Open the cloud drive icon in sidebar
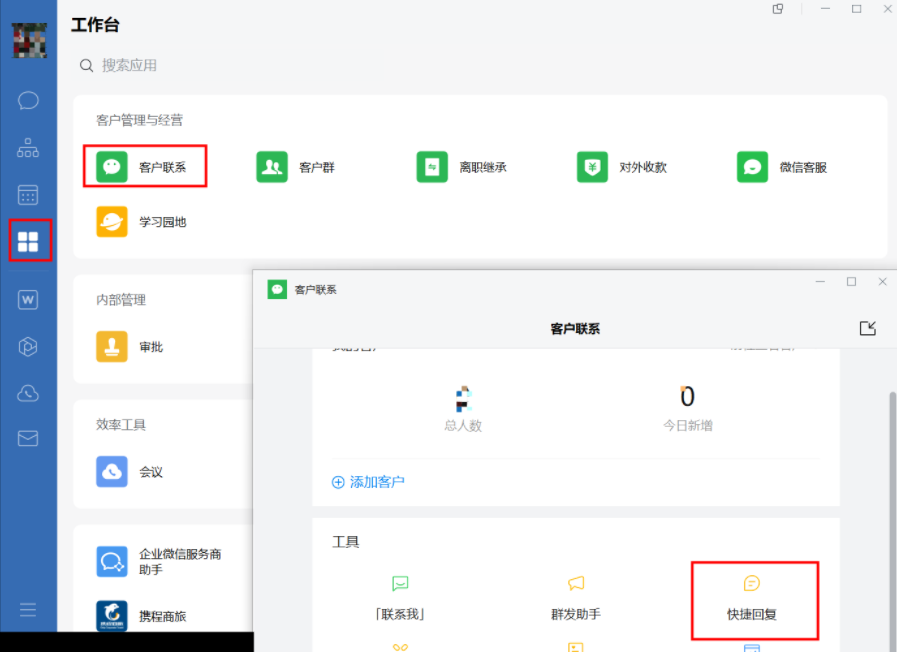897x653 pixels. coord(28,394)
